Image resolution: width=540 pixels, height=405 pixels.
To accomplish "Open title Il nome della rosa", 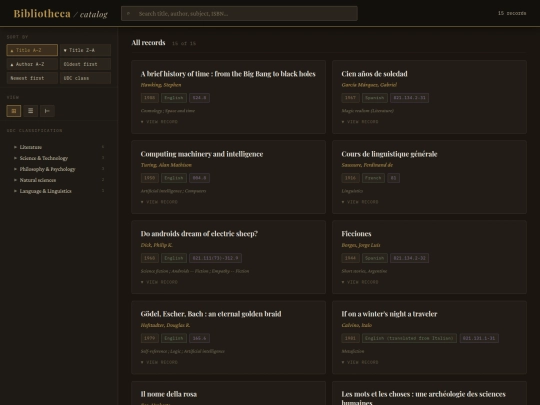I will 169,394.
